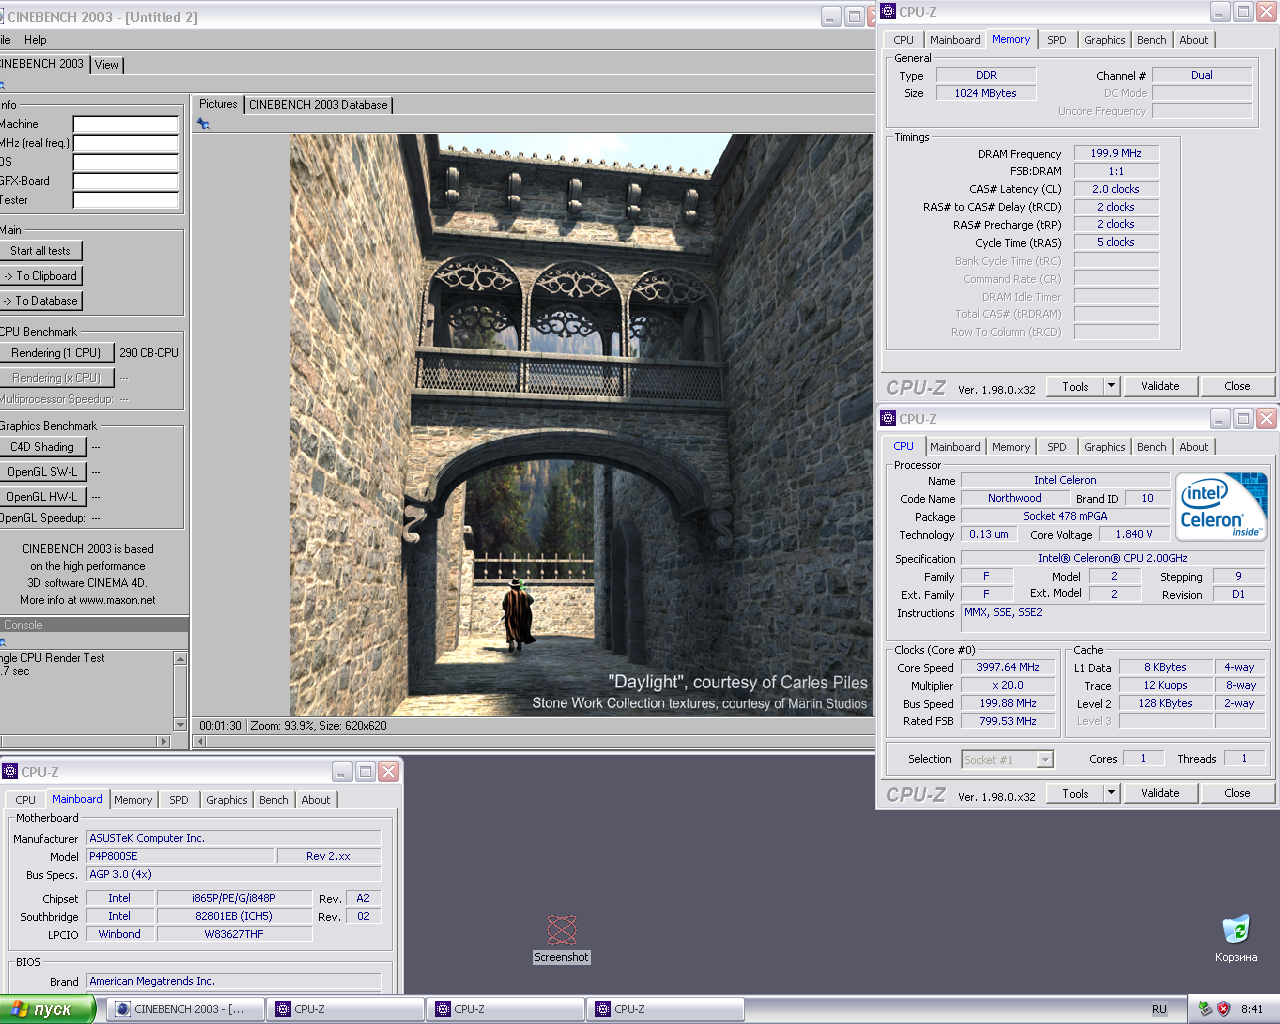Click the Northwood code name value

click(x=1014, y=498)
